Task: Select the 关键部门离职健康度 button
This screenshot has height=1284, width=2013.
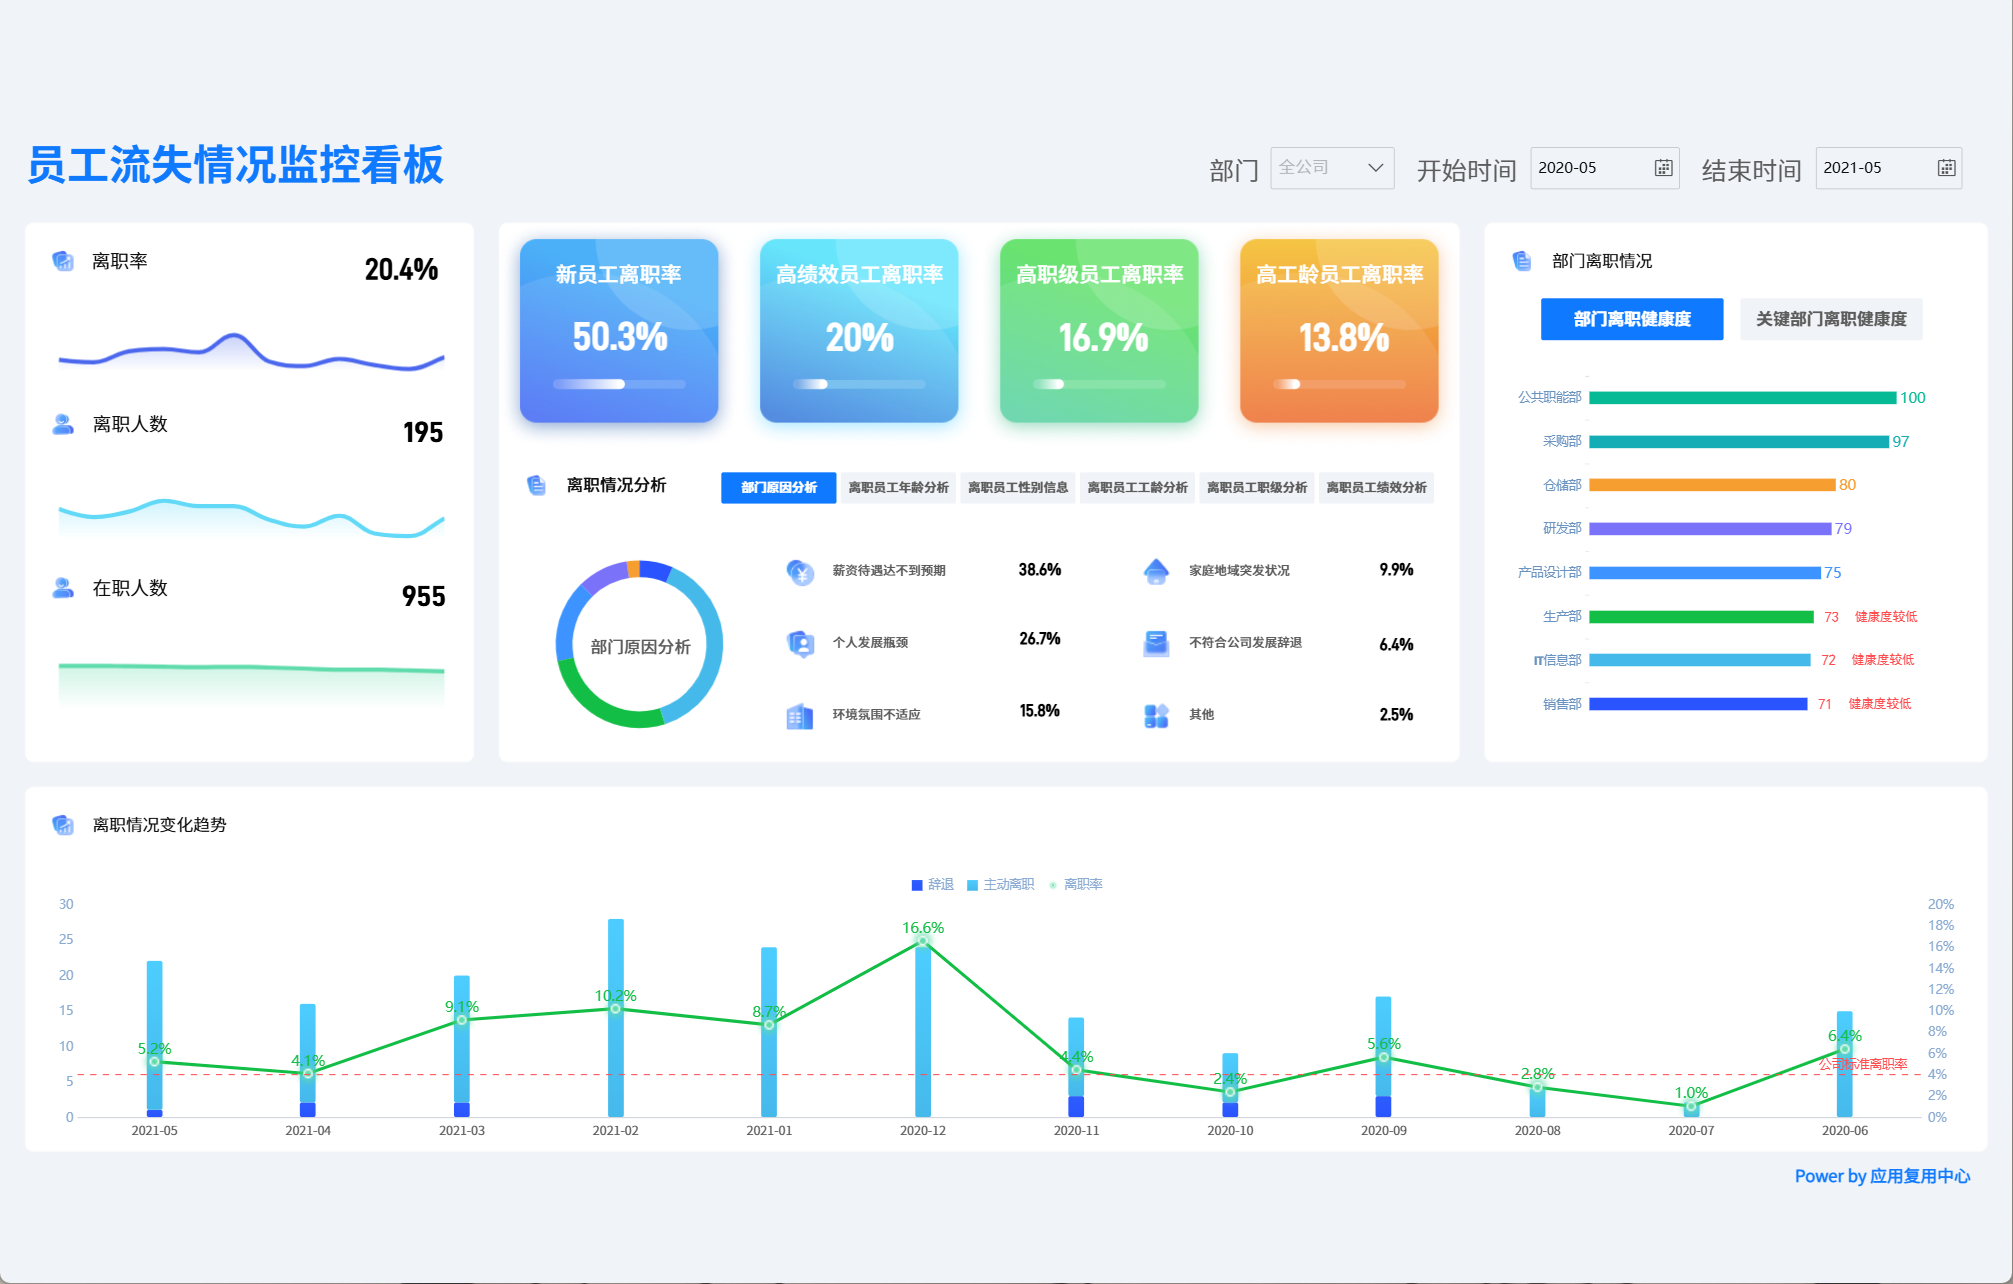Action: tap(1830, 319)
